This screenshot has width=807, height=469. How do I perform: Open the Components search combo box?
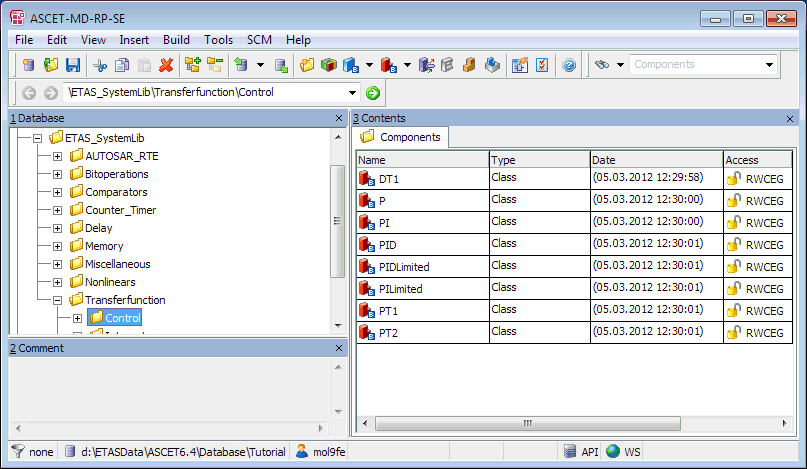[x=769, y=65]
